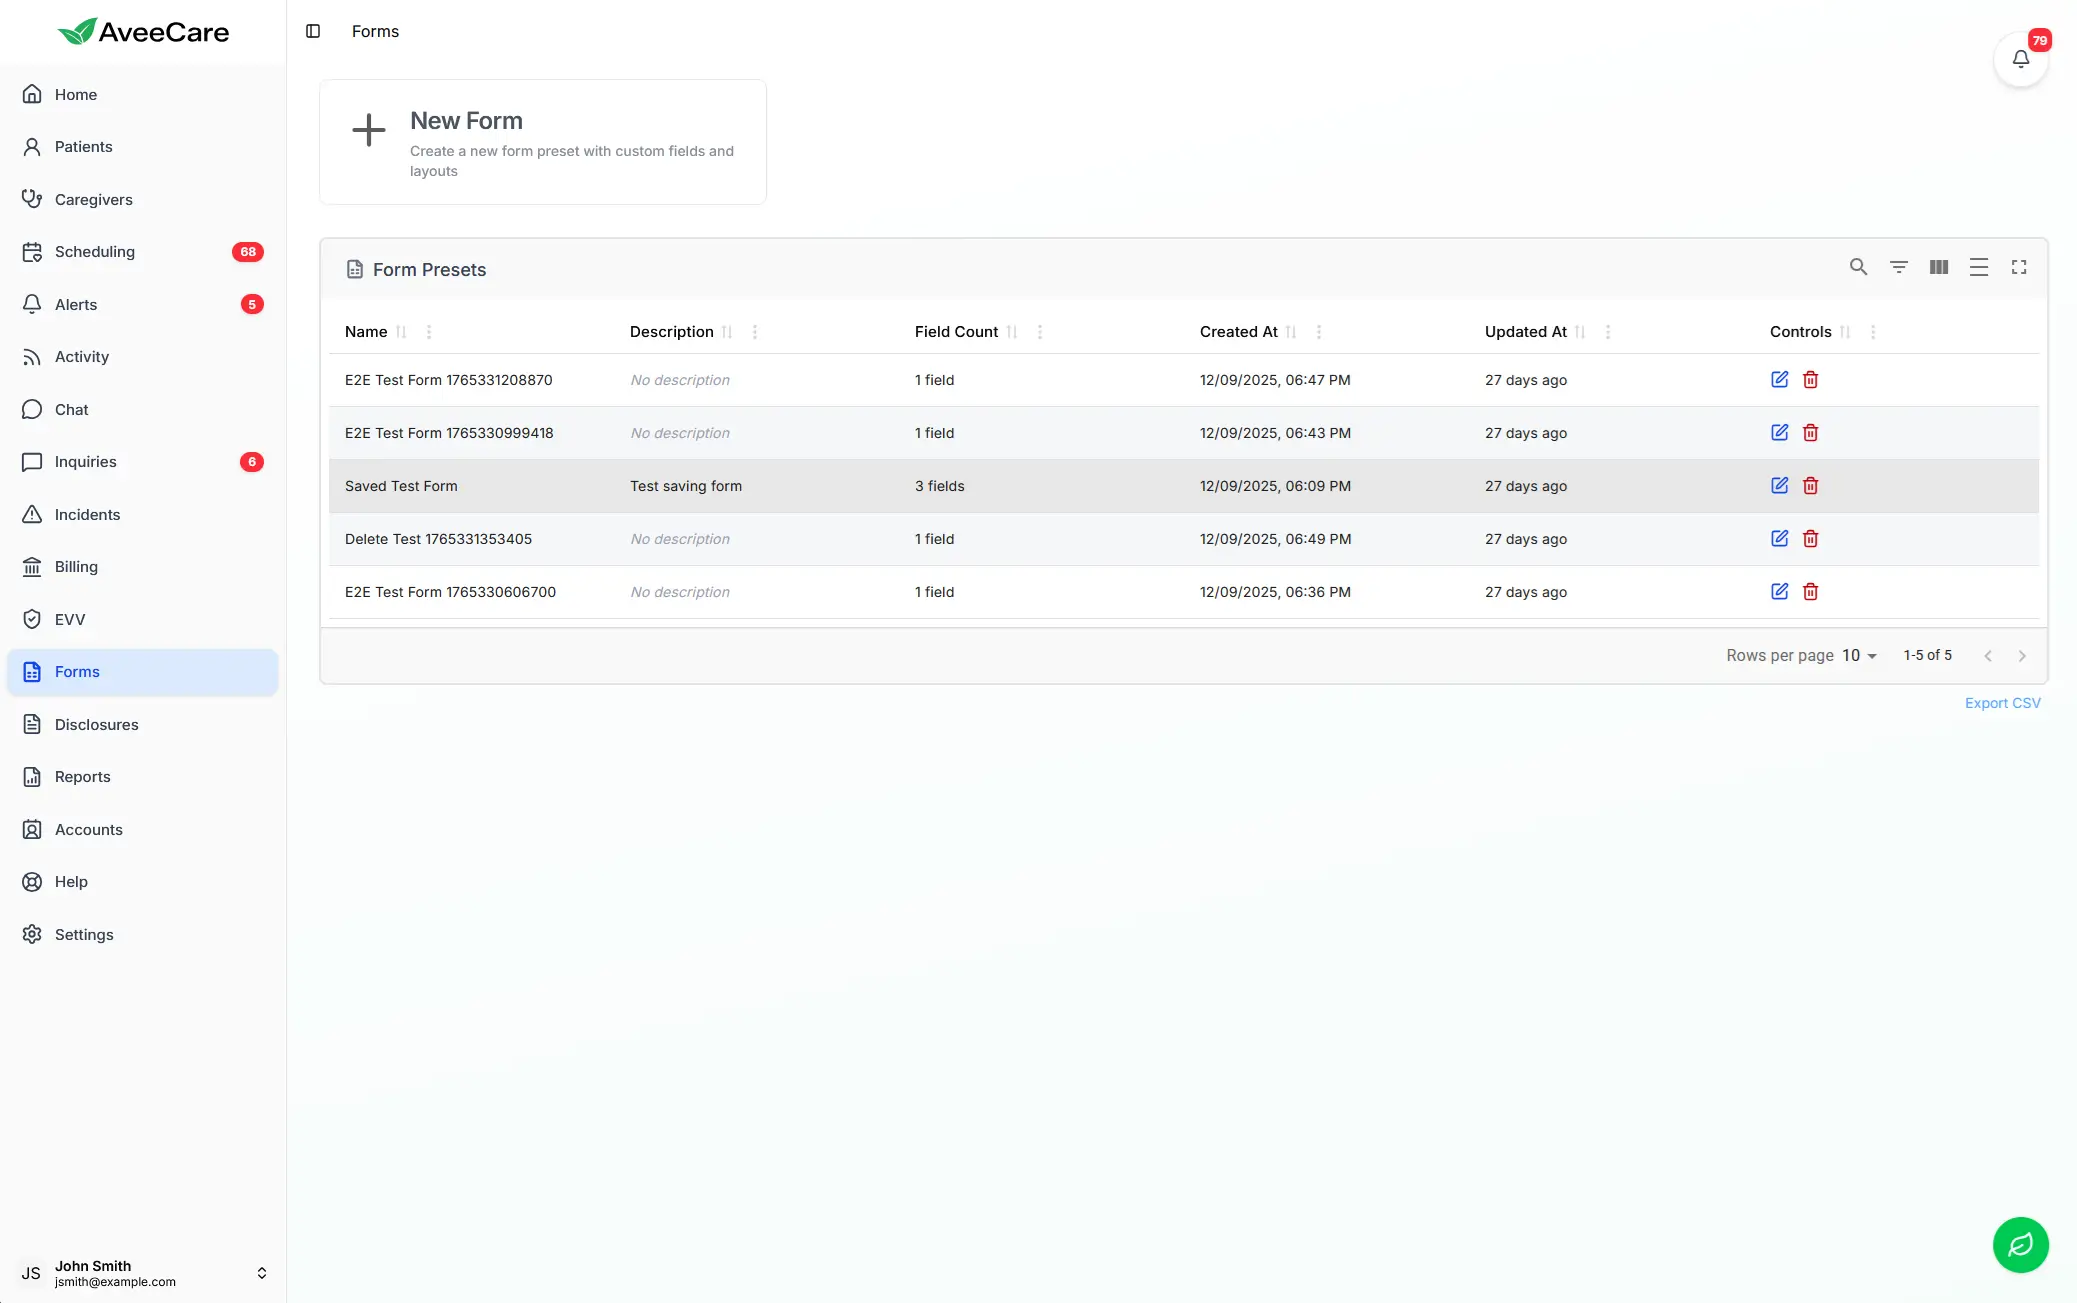This screenshot has height=1303, width=2077.
Task: Open the Rows per page dropdown
Action: (1857, 655)
